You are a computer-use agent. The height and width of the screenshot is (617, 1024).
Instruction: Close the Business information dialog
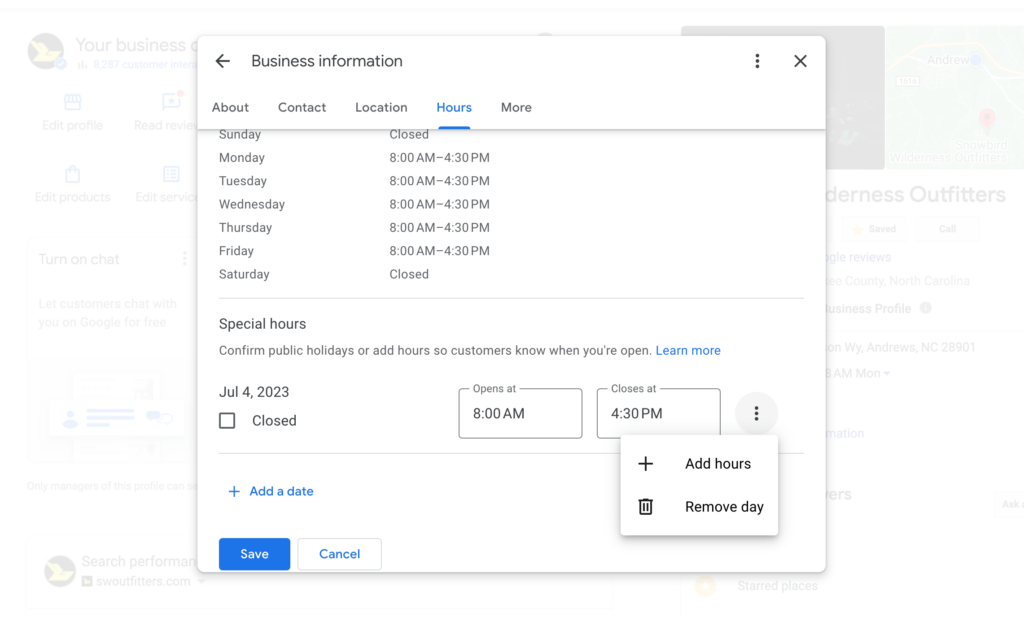800,61
